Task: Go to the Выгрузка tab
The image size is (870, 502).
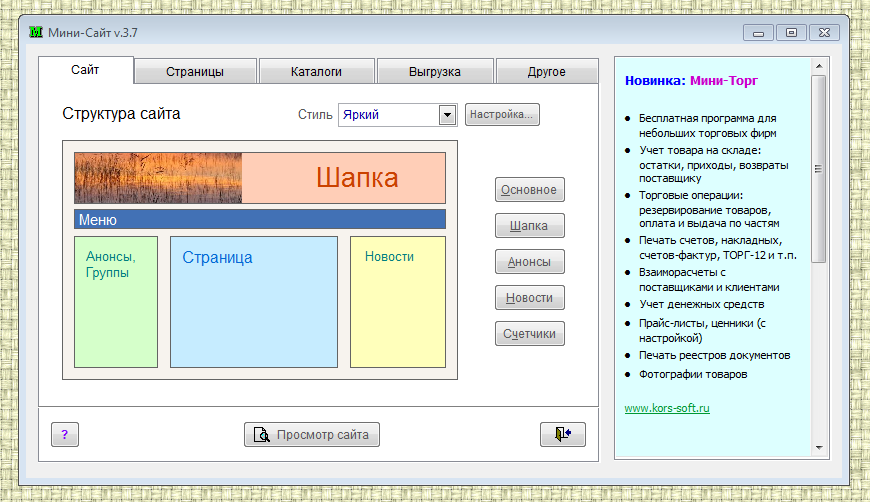Action: 435,72
